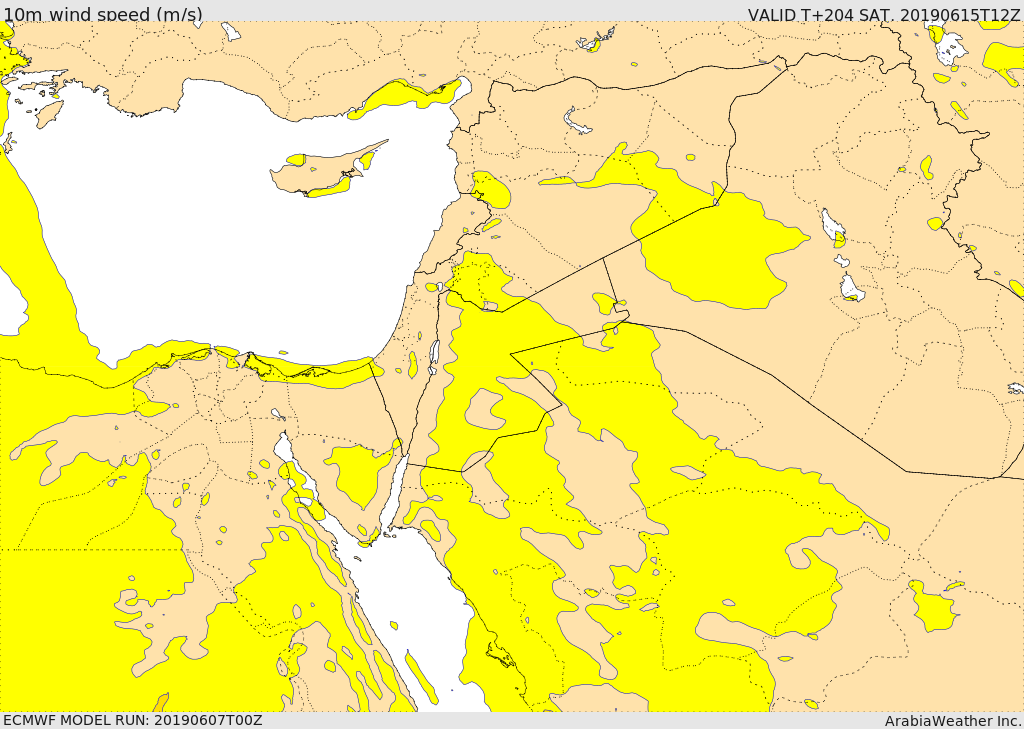Viewport: 1024px width, 729px height.
Task: Click the 'ECMWF MODEL RUN: 20190607T00Z' text
Action: tap(133, 720)
